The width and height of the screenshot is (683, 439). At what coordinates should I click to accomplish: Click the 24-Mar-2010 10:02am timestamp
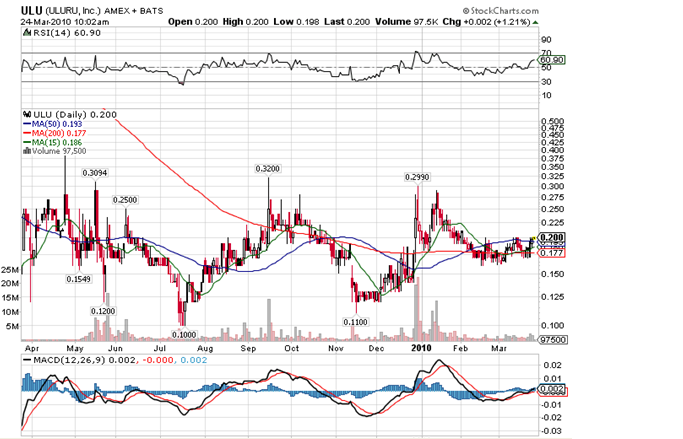64,22
